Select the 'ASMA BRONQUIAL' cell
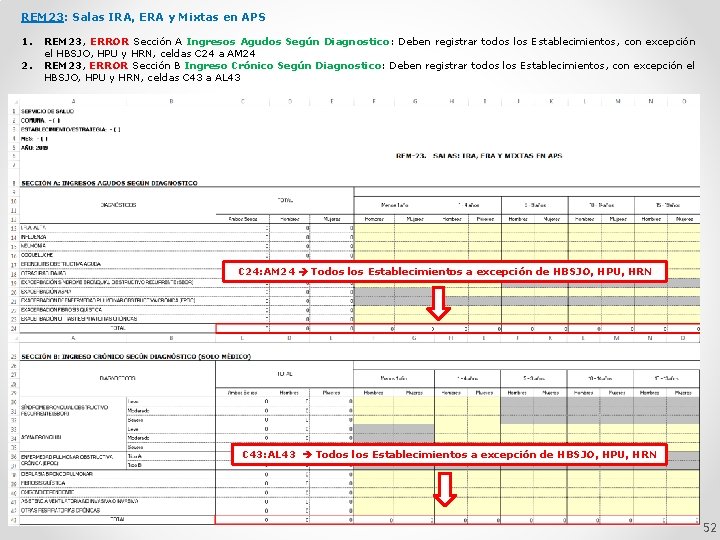 click(x=41, y=437)
